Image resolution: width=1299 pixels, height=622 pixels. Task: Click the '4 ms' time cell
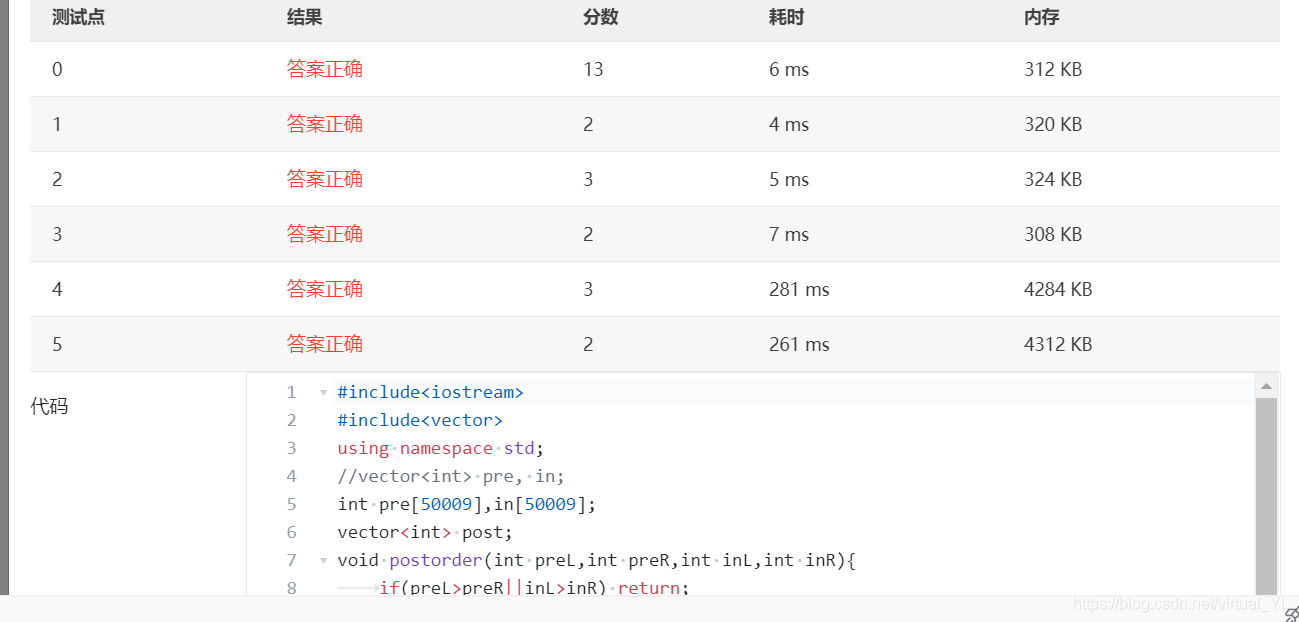[789, 124]
